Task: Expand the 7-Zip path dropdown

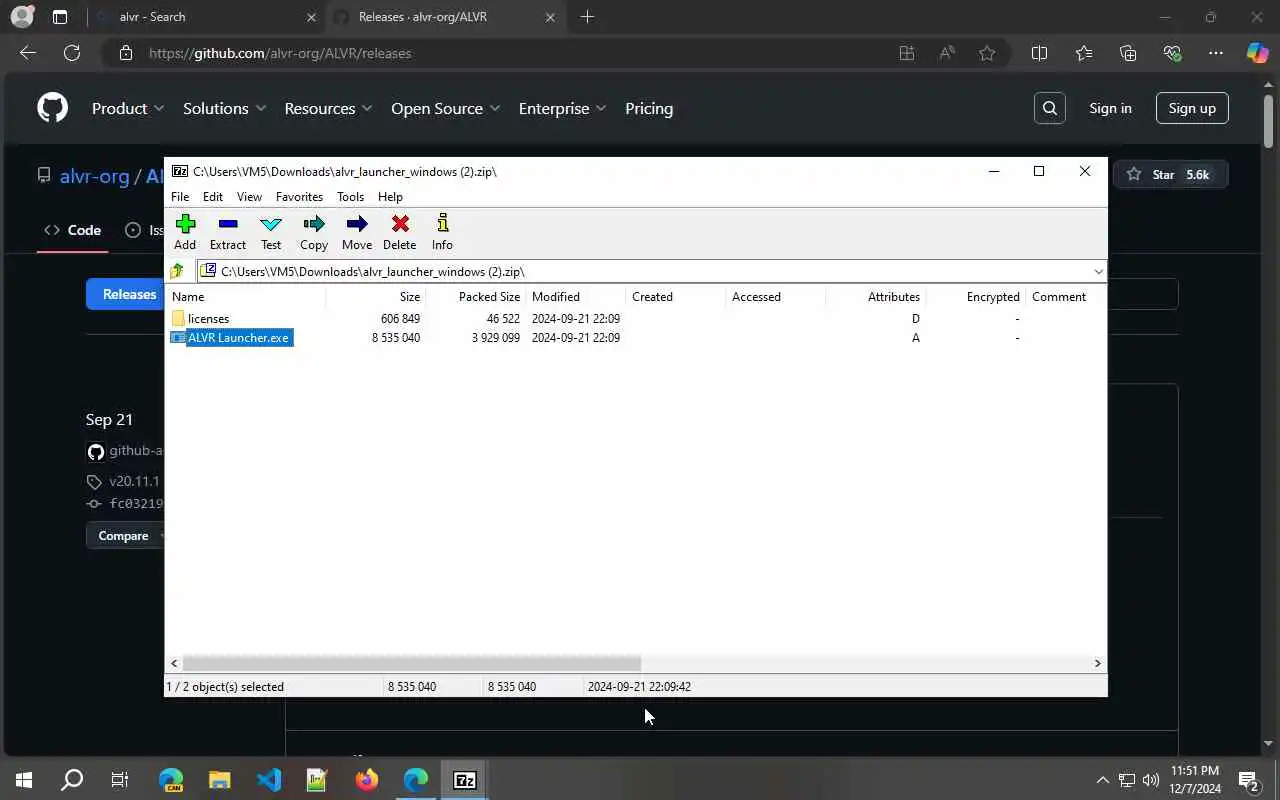Action: (1098, 271)
